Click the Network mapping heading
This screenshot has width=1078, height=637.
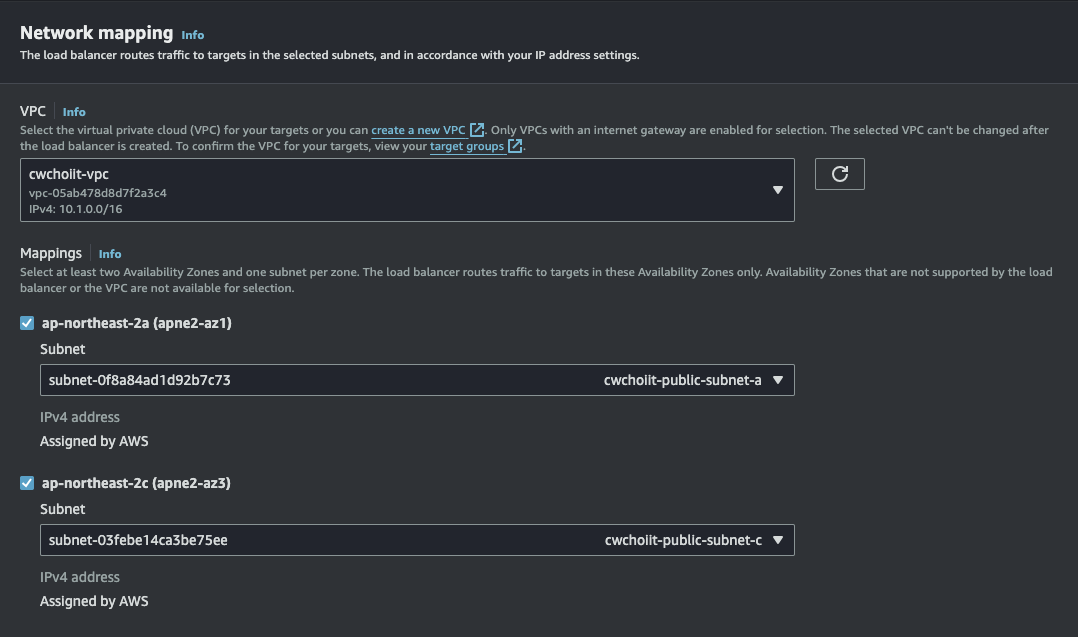[x=96, y=33]
